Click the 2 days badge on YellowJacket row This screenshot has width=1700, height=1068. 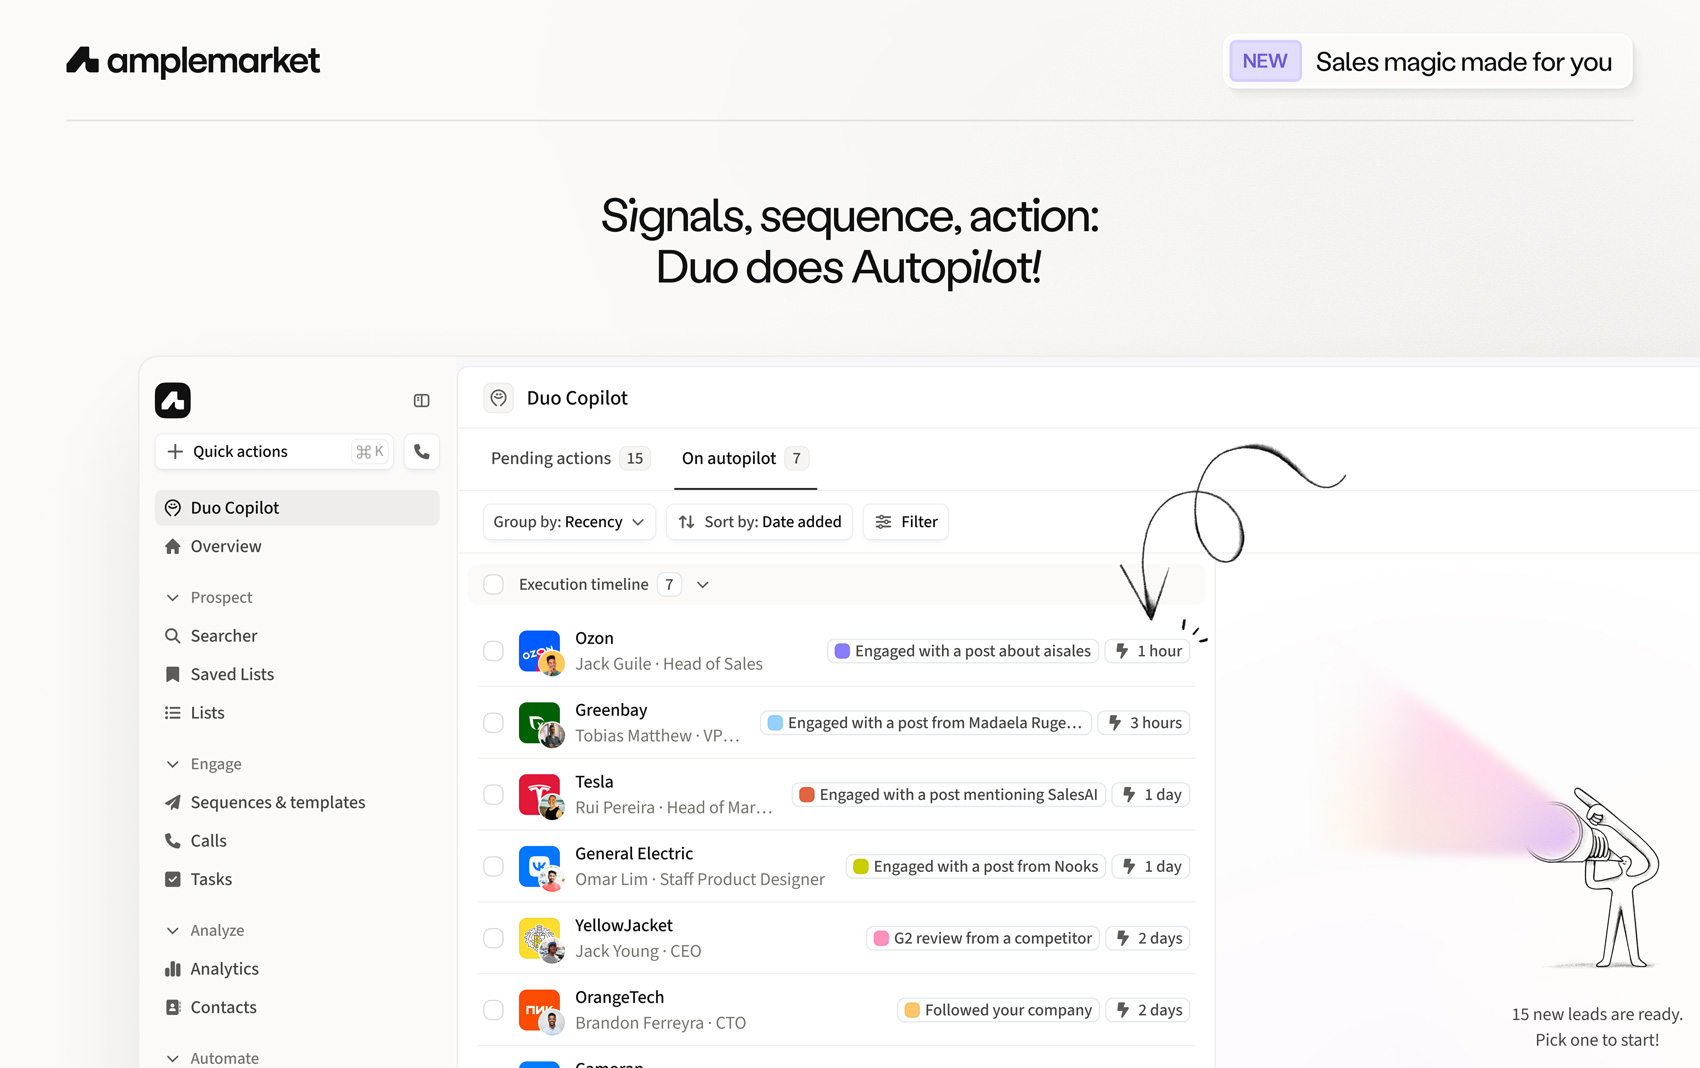click(1149, 939)
